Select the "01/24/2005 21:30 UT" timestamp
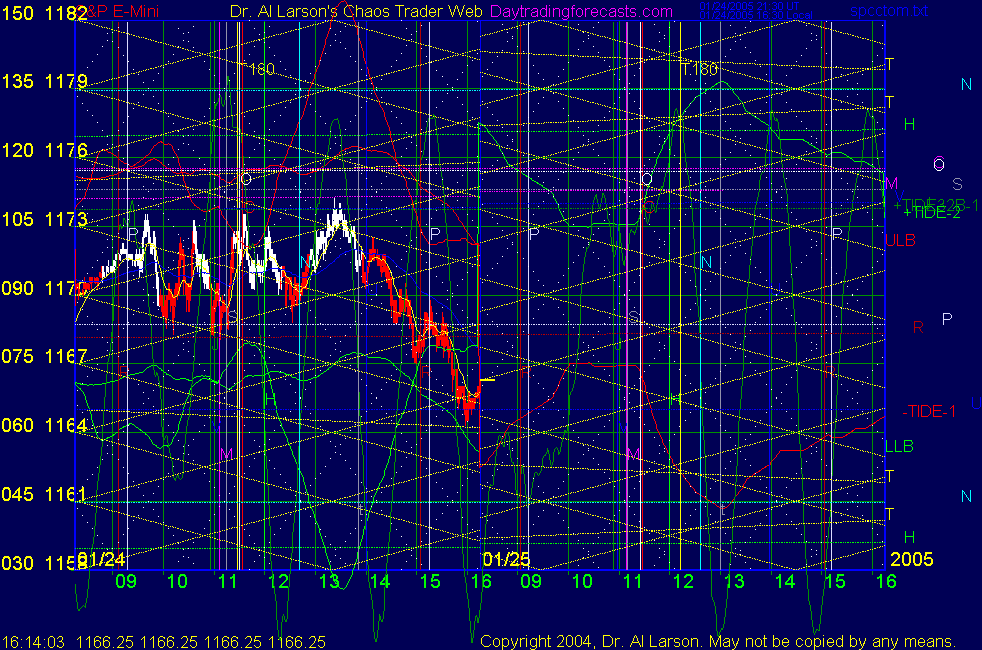Image resolution: width=982 pixels, height=650 pixels. click(x=749, y=6)
